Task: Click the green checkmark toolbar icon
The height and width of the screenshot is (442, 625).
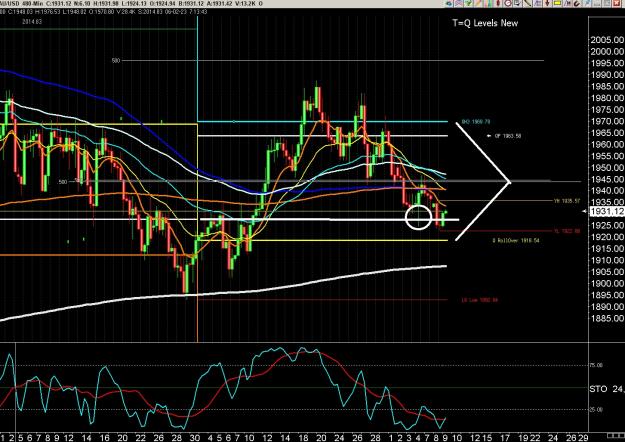Action: 469,3
